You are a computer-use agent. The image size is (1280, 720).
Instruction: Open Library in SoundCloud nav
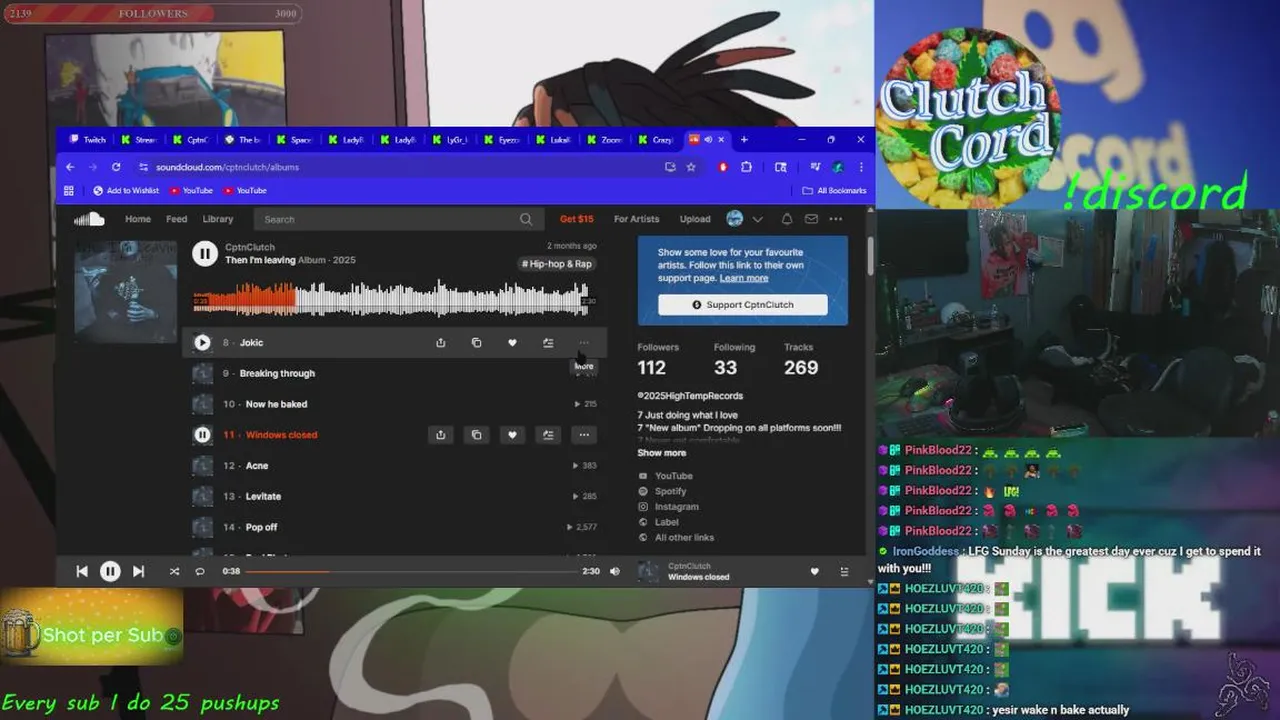218,219
